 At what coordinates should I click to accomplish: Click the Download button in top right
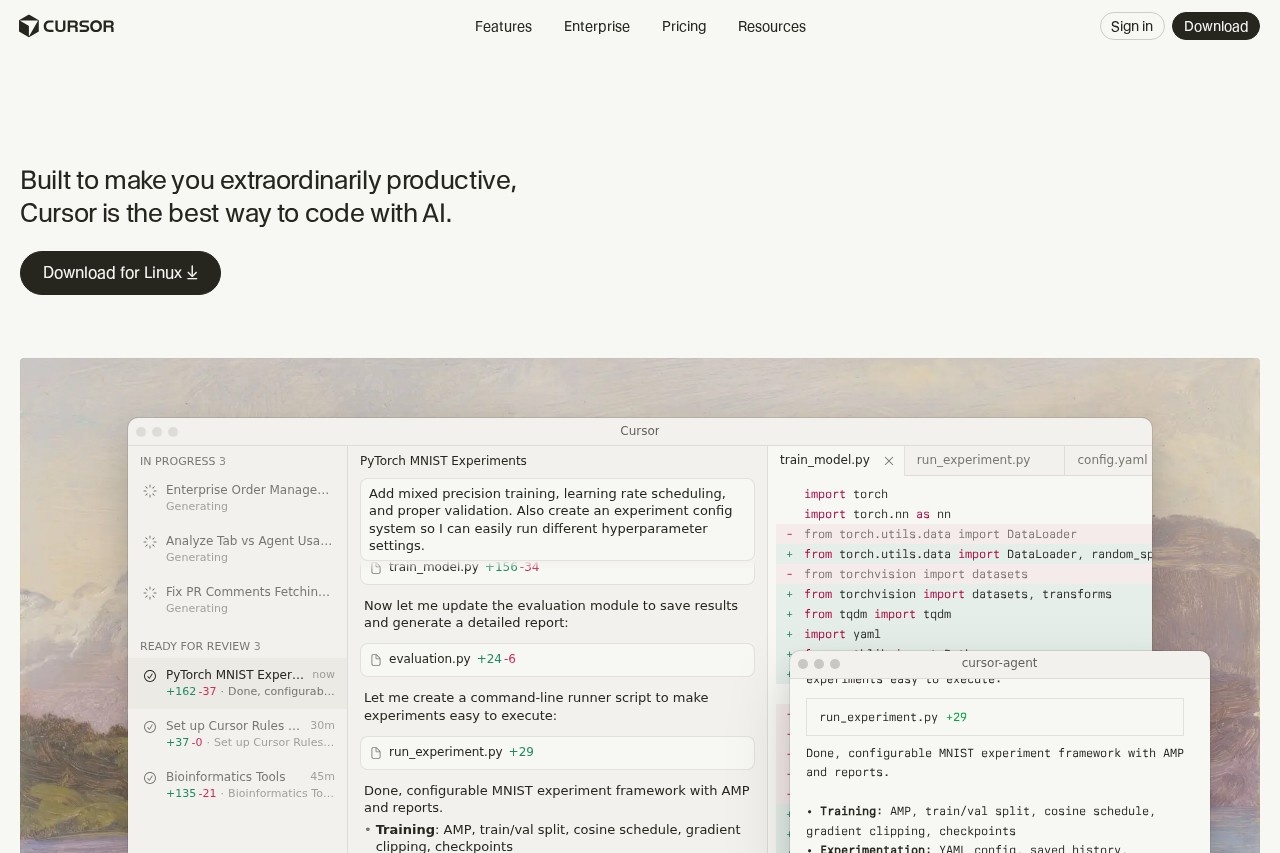point(1215,27)
